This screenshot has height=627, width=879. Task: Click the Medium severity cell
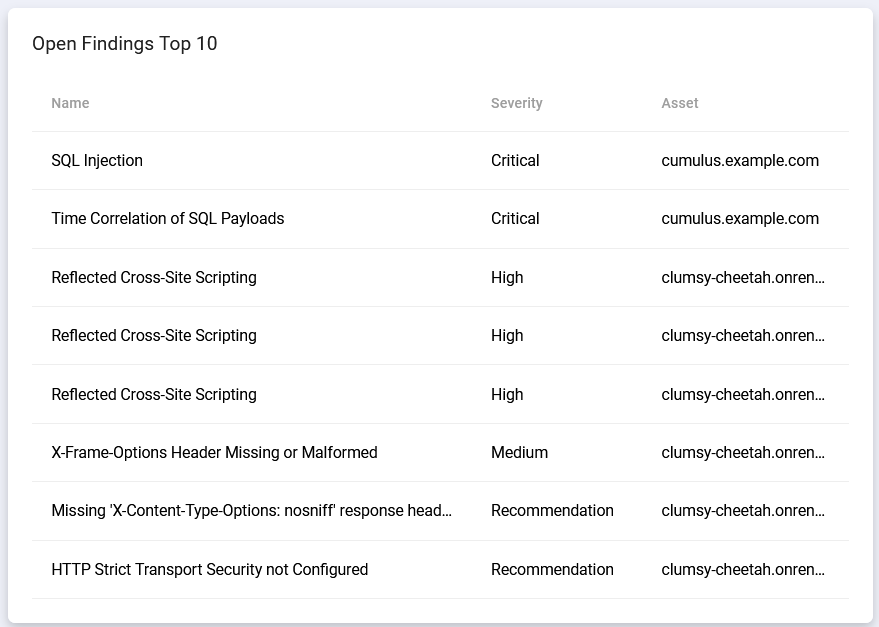click(519, 452)
